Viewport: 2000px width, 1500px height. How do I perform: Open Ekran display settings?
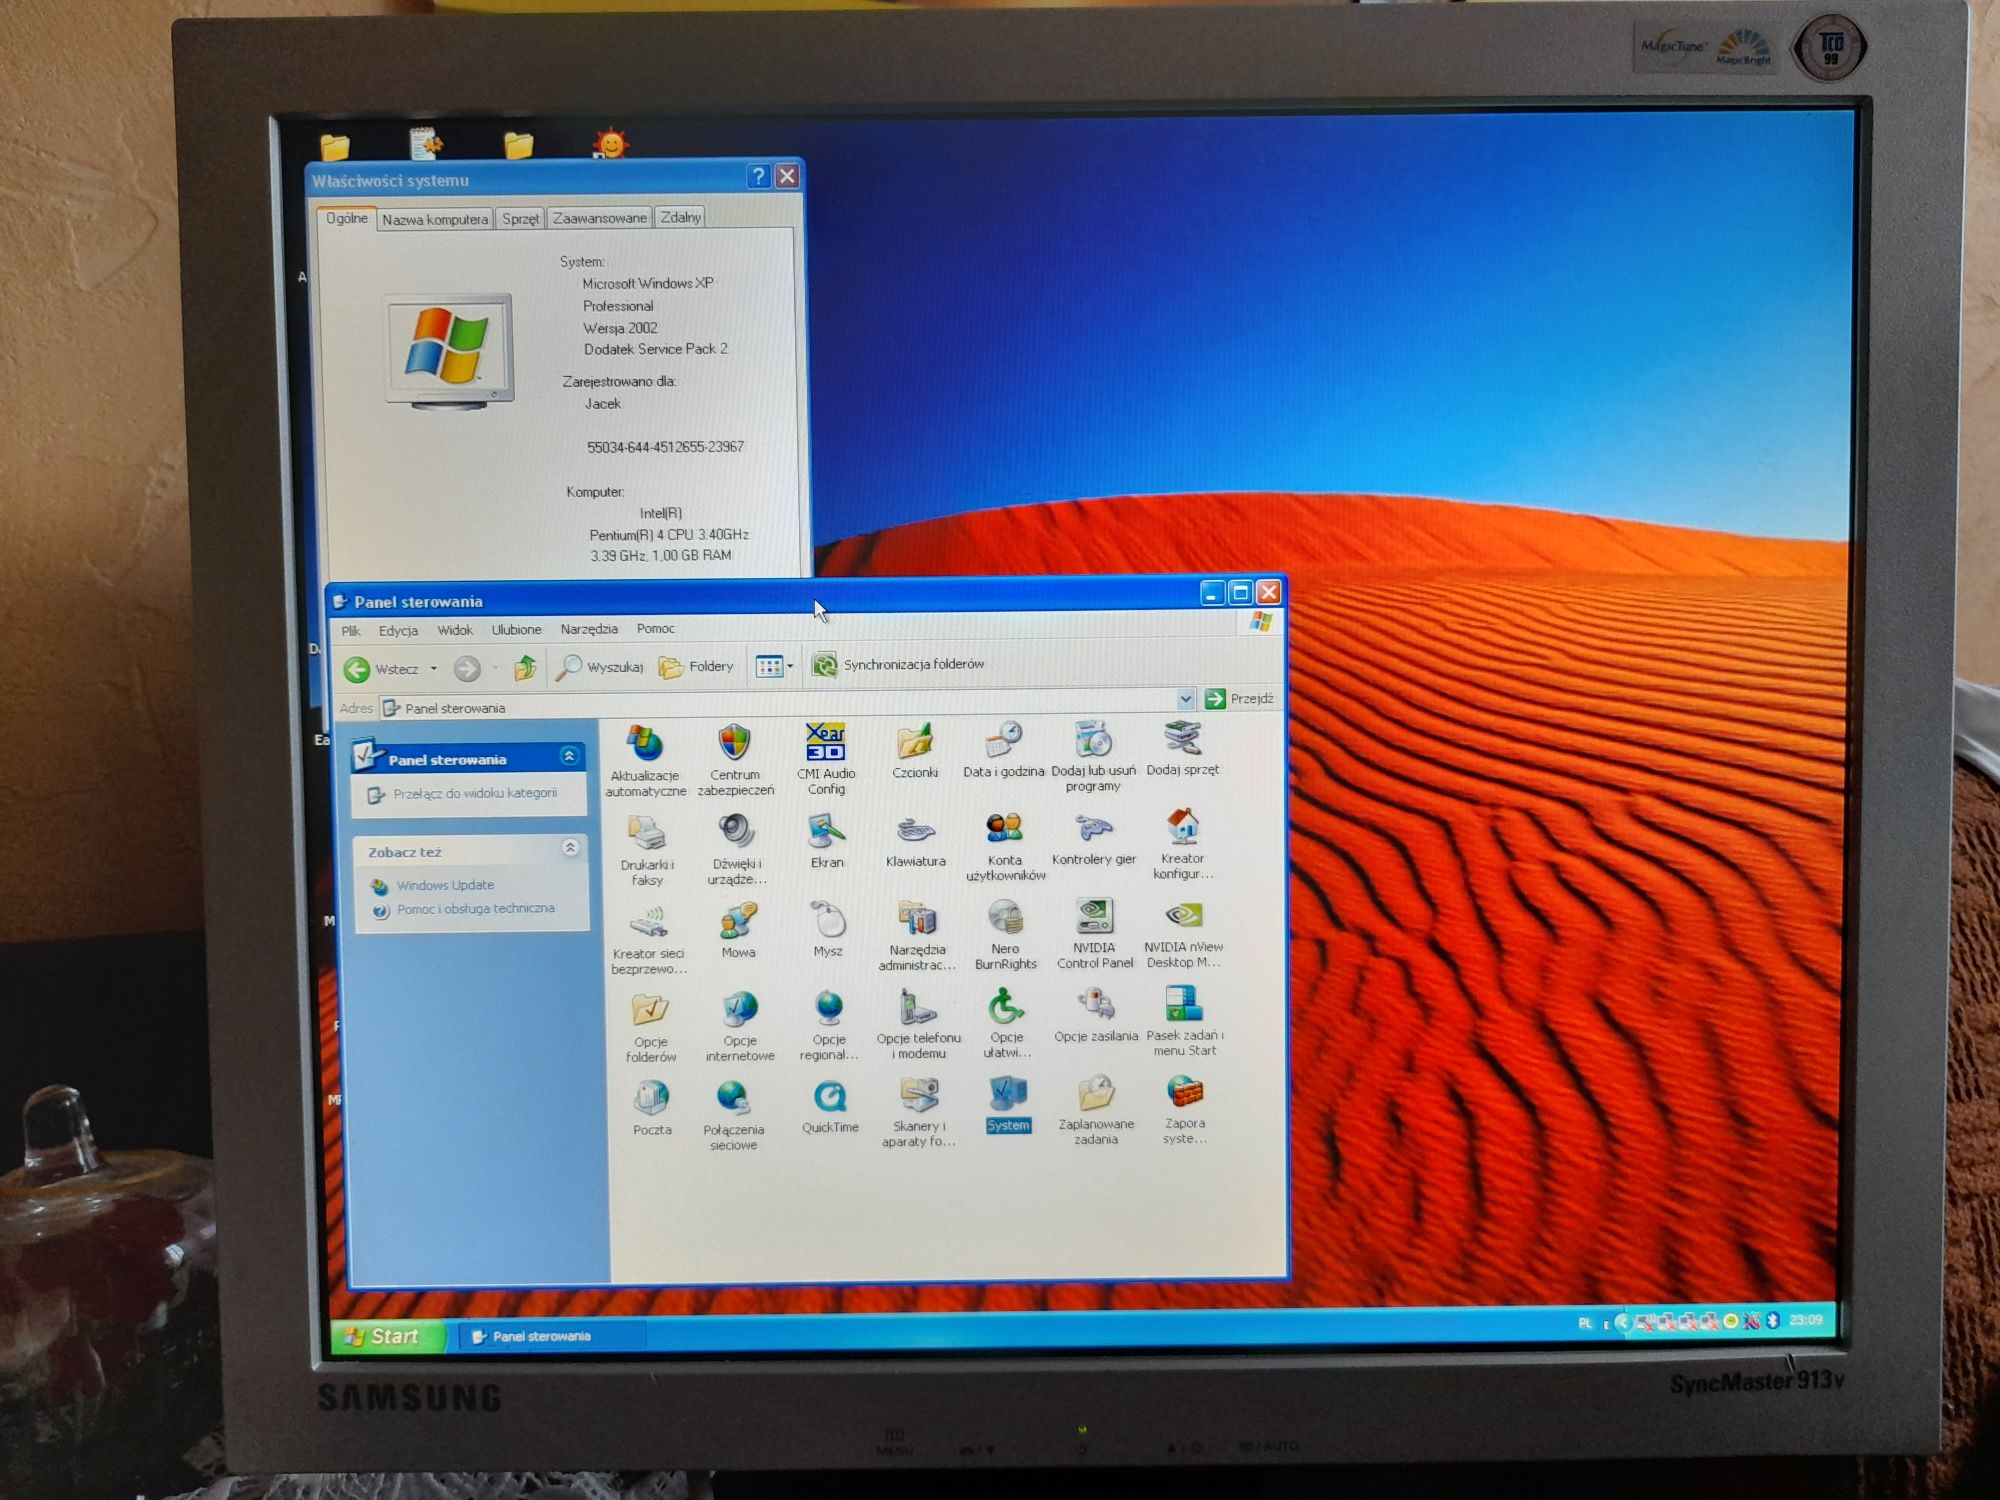[x=827, y=841]
